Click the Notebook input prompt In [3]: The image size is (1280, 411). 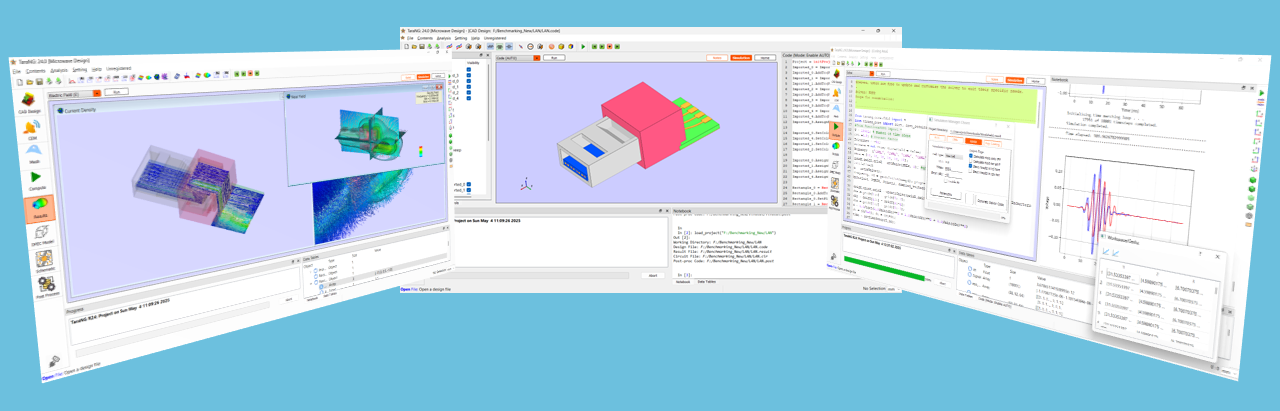(x=684, y=273)
